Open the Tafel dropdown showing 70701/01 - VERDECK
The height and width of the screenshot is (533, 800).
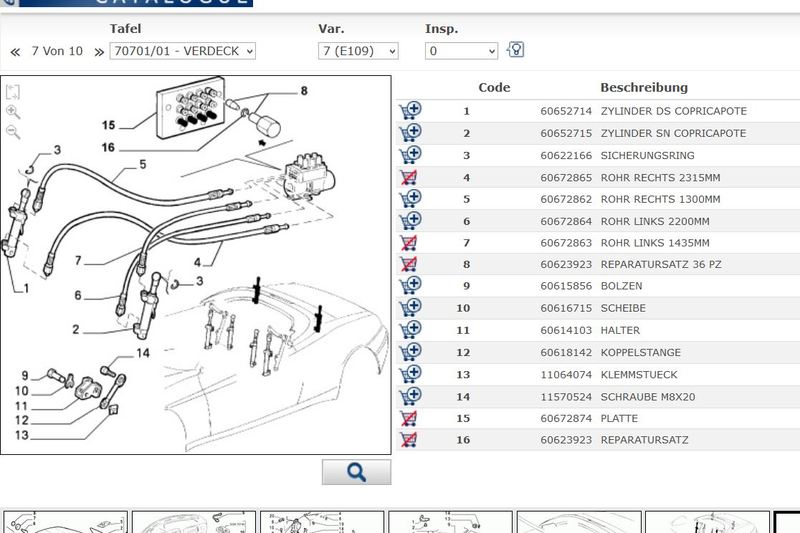click(x=182, y=51)
